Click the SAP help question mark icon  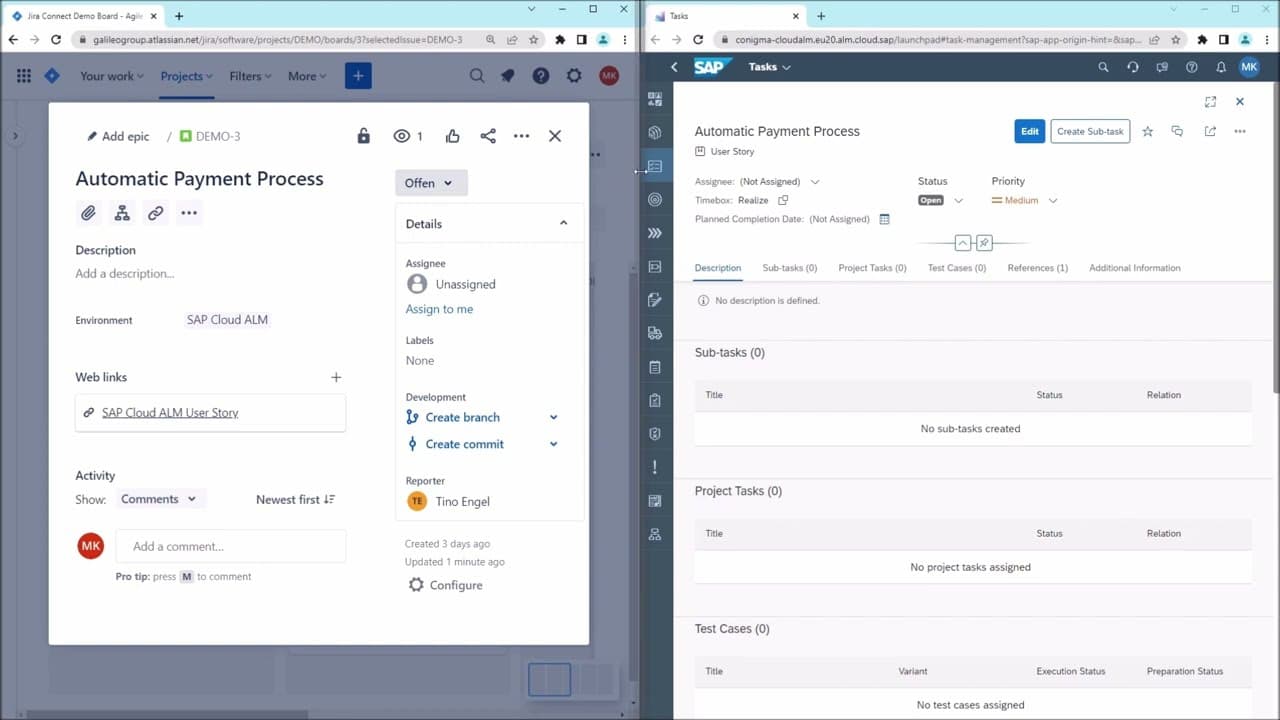[1191, 67]
